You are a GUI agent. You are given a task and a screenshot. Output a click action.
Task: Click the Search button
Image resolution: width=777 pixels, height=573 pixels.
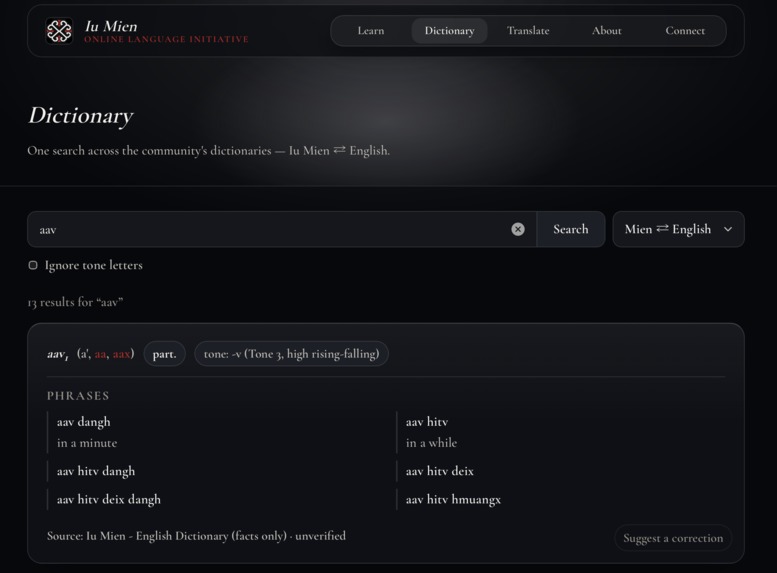571,229
